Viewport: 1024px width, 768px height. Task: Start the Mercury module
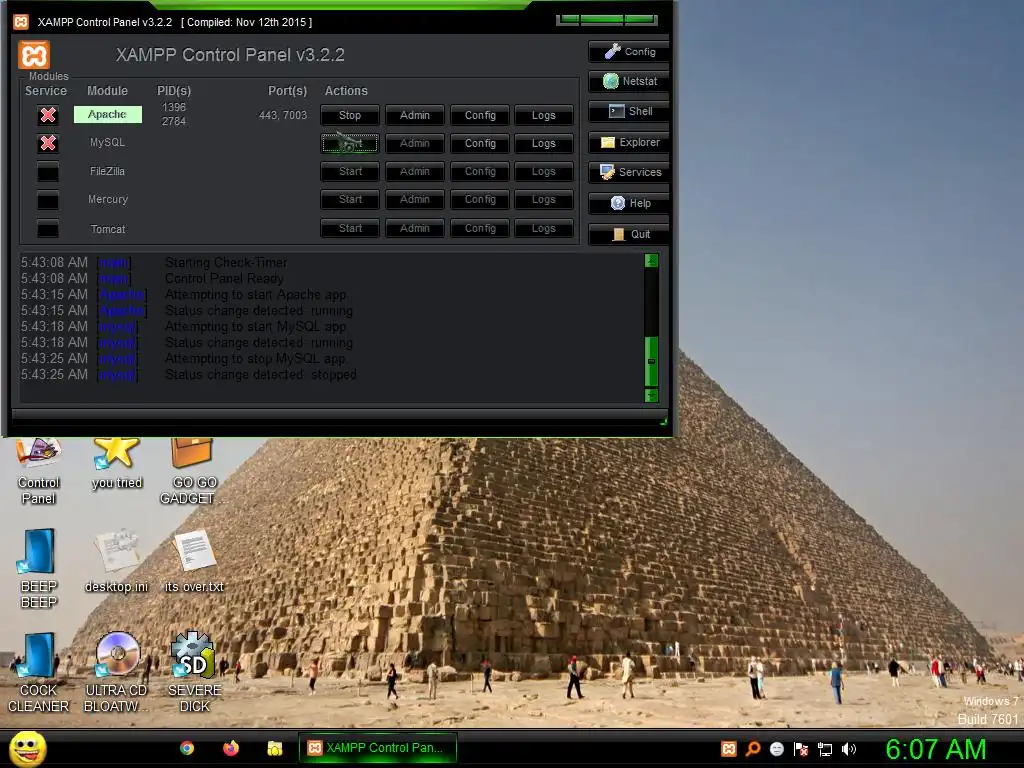coord(350,199)
